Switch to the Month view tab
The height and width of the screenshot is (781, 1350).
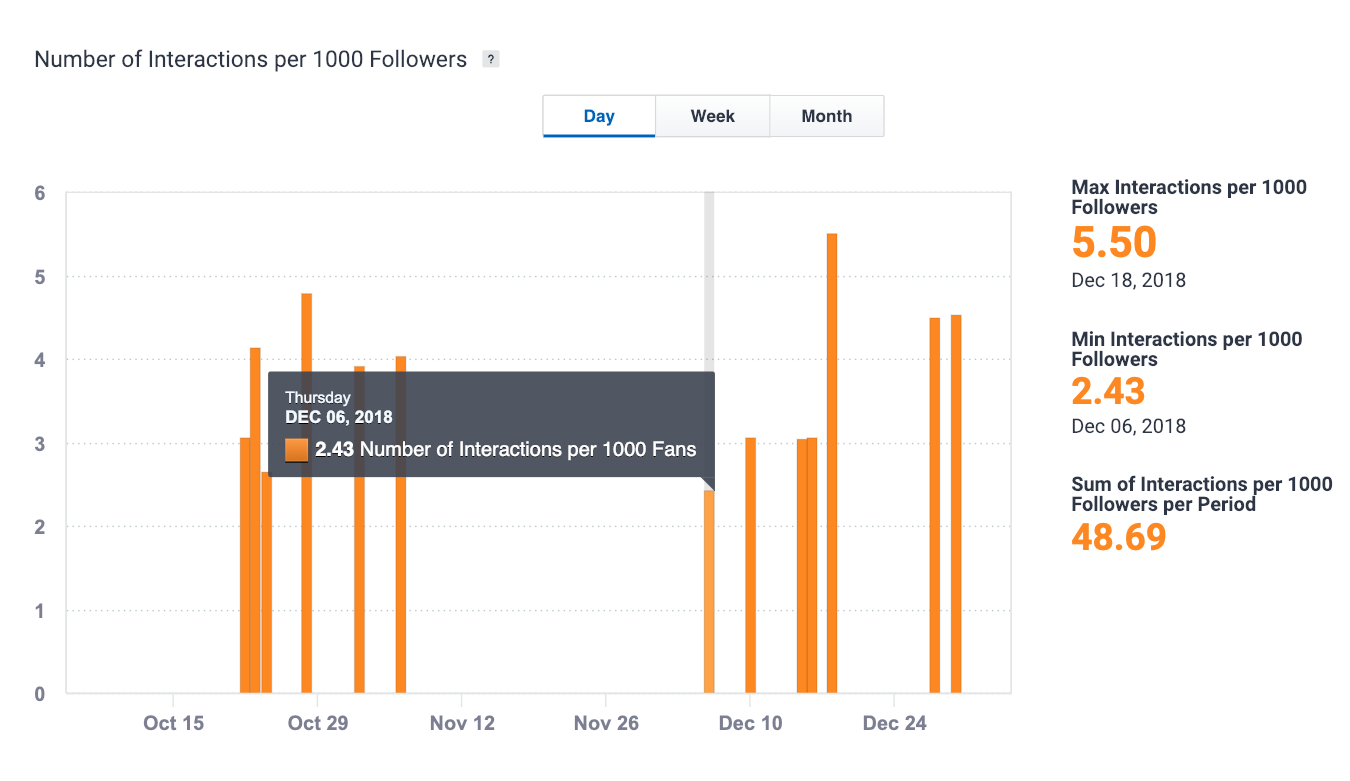(826, 116)
